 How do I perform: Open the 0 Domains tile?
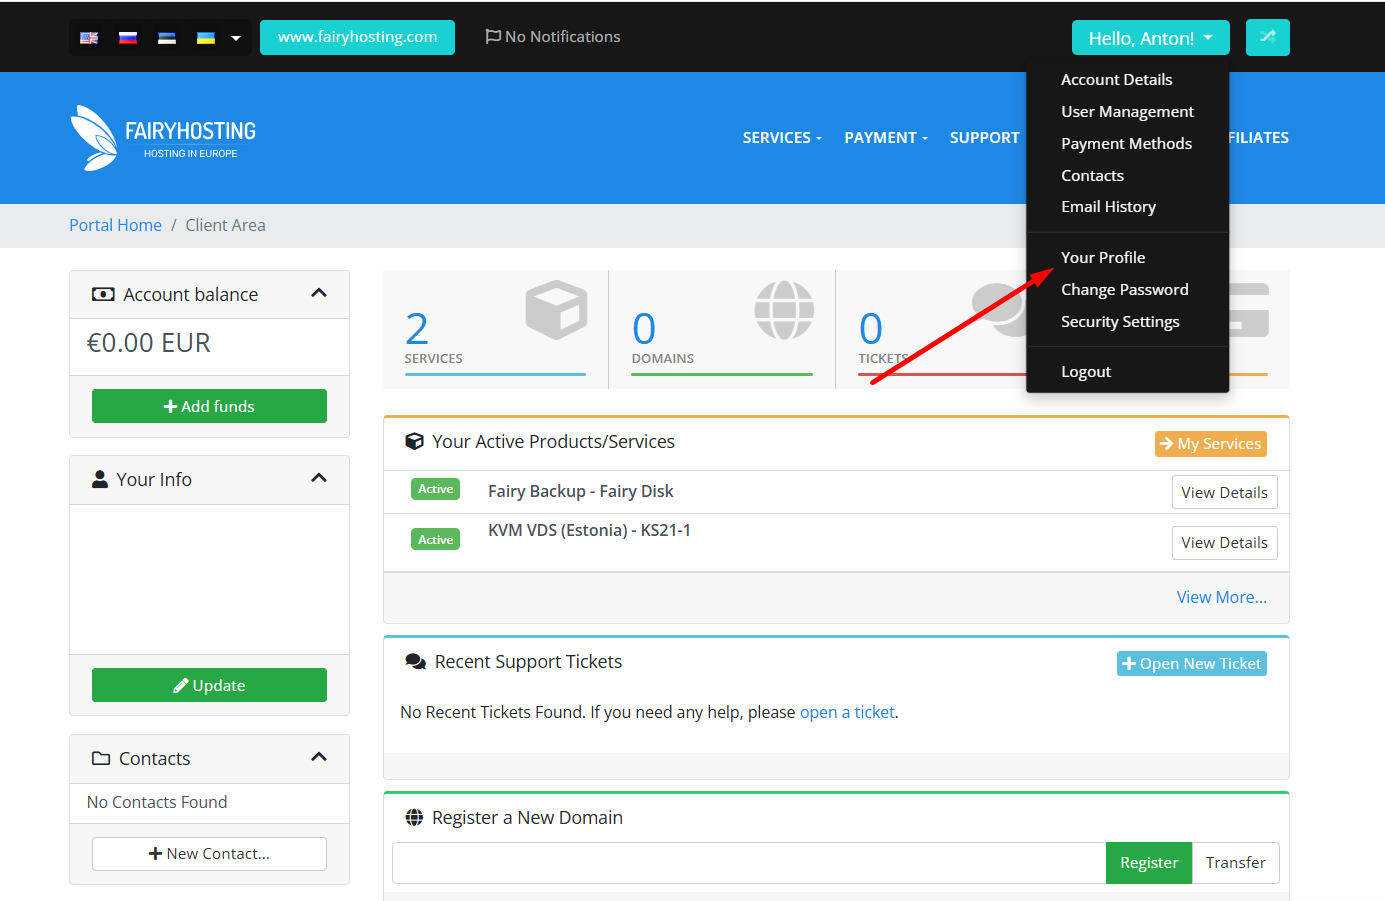[722, 329]
